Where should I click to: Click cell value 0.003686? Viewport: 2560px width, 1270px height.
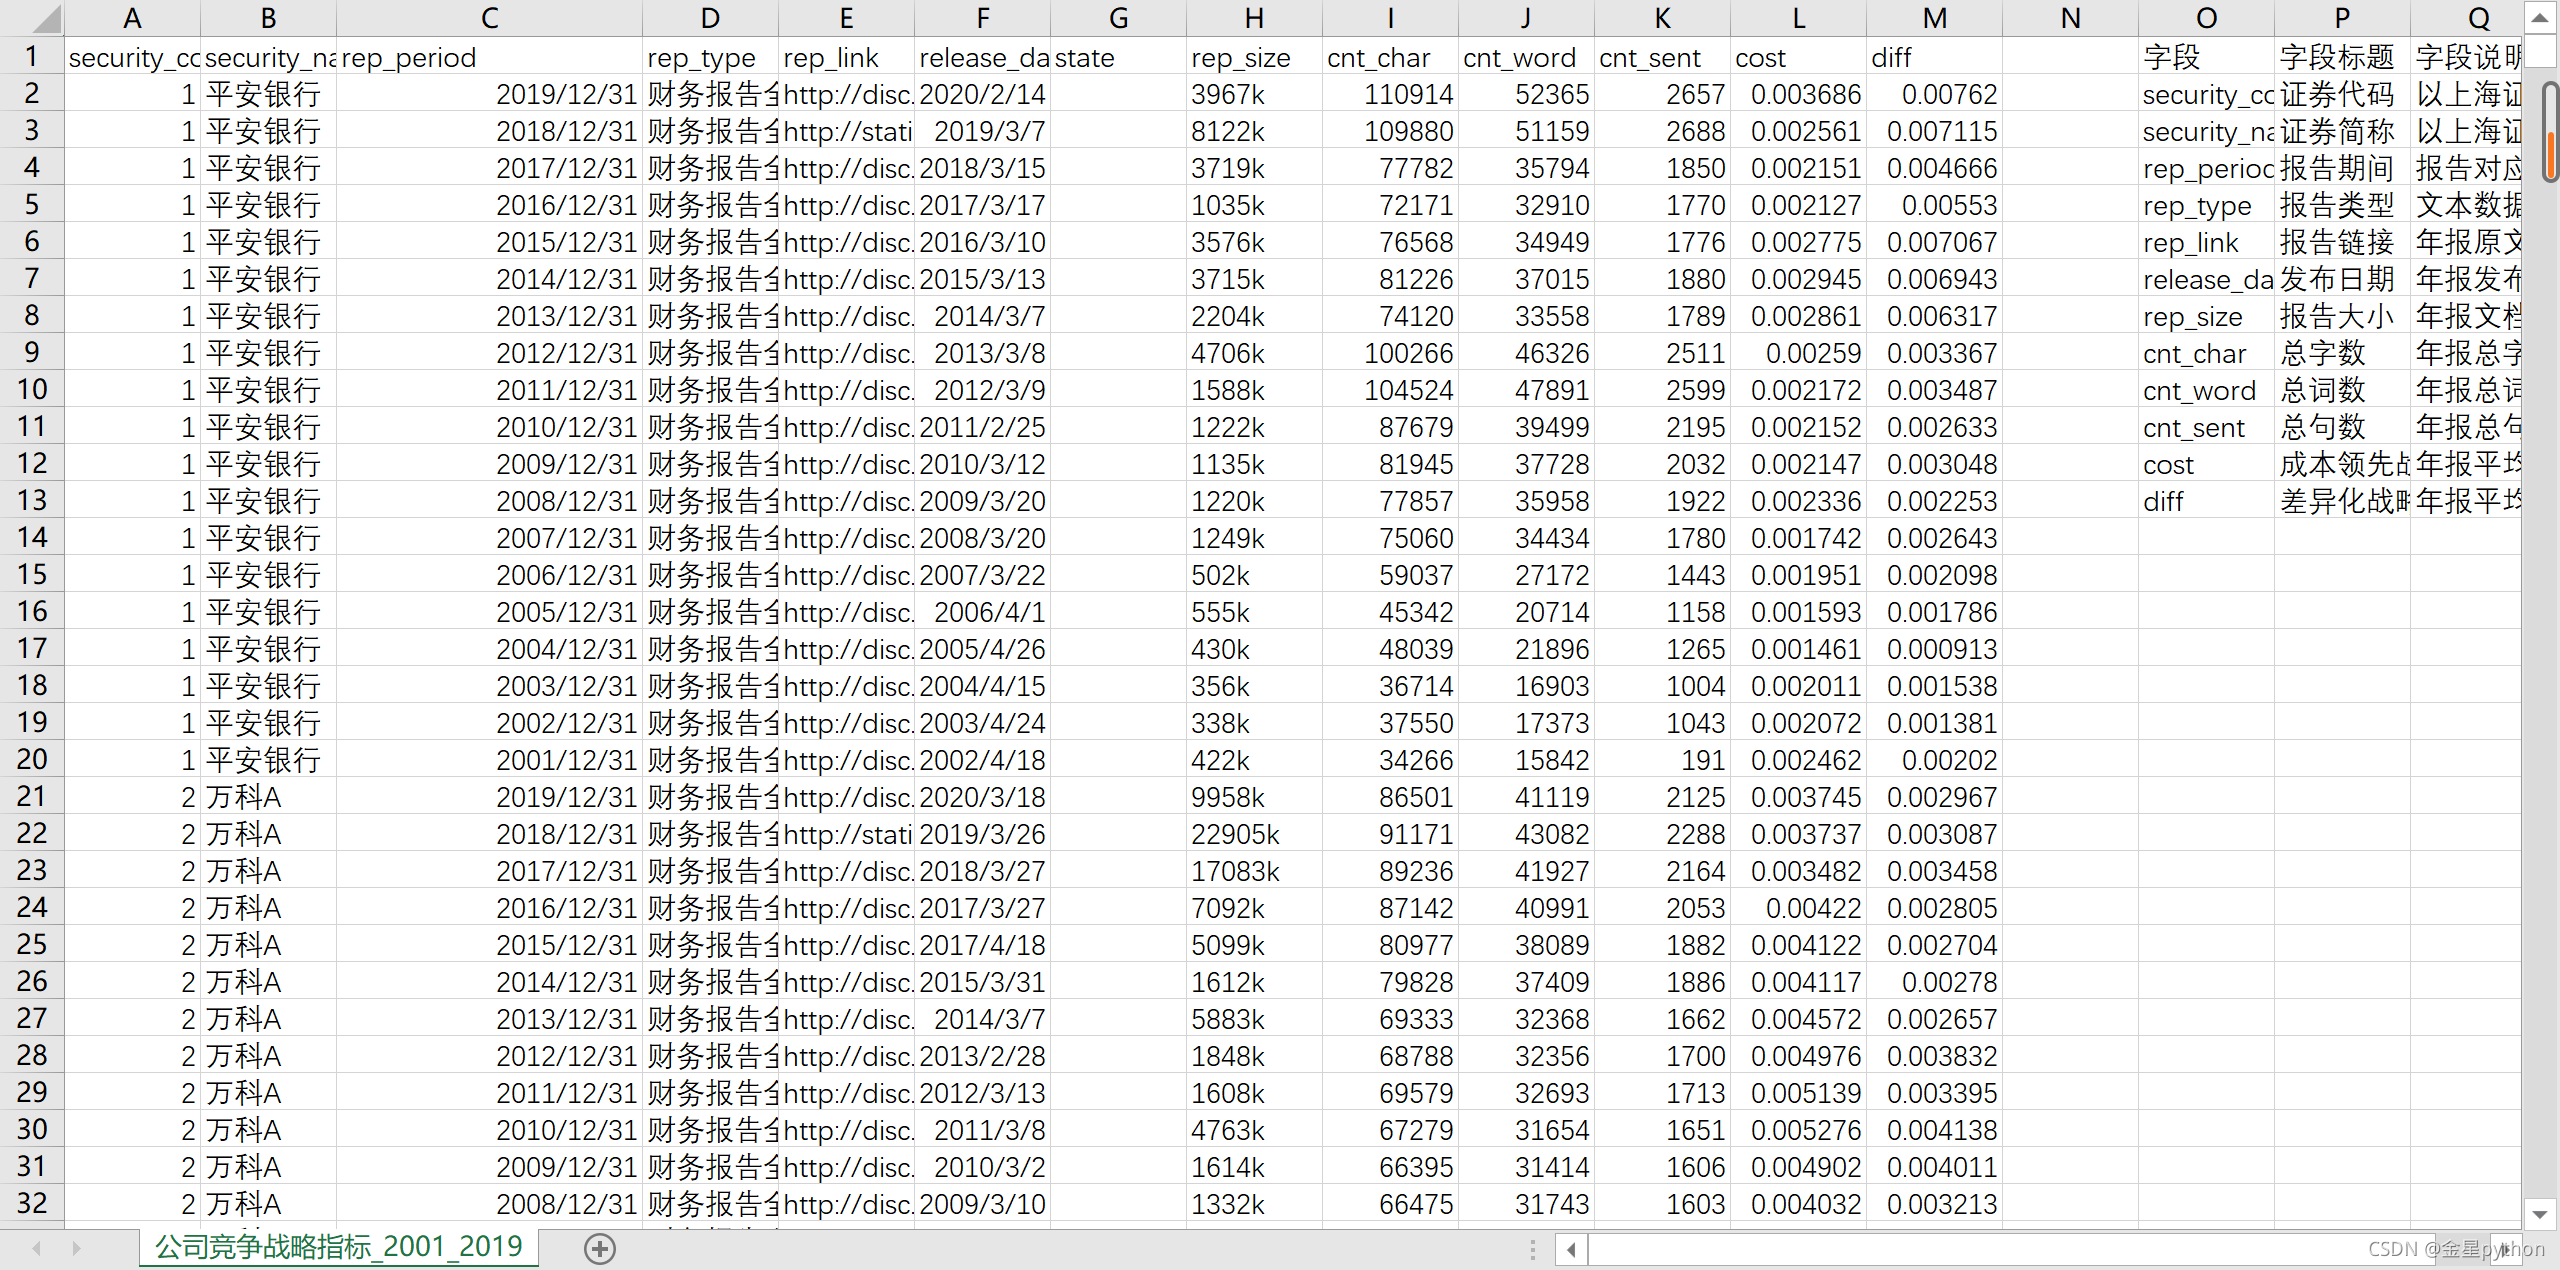tap(1798, 94)
